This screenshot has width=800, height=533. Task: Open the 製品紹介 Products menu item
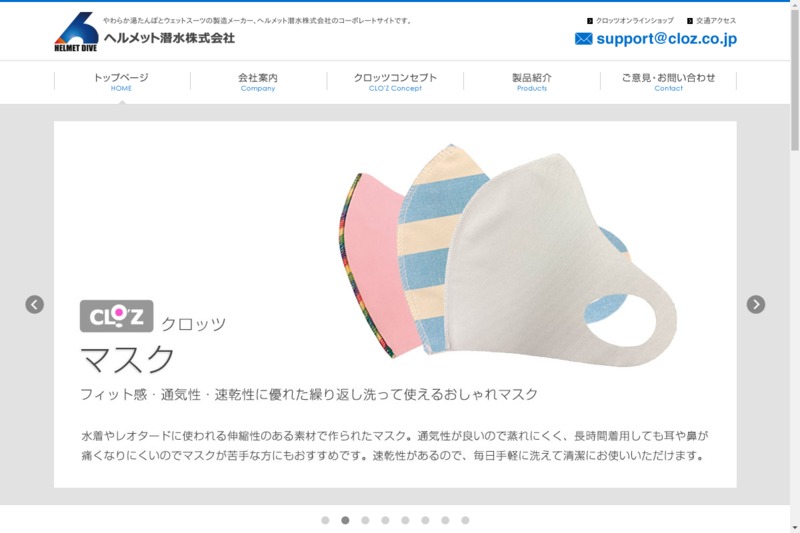[532, 82]
